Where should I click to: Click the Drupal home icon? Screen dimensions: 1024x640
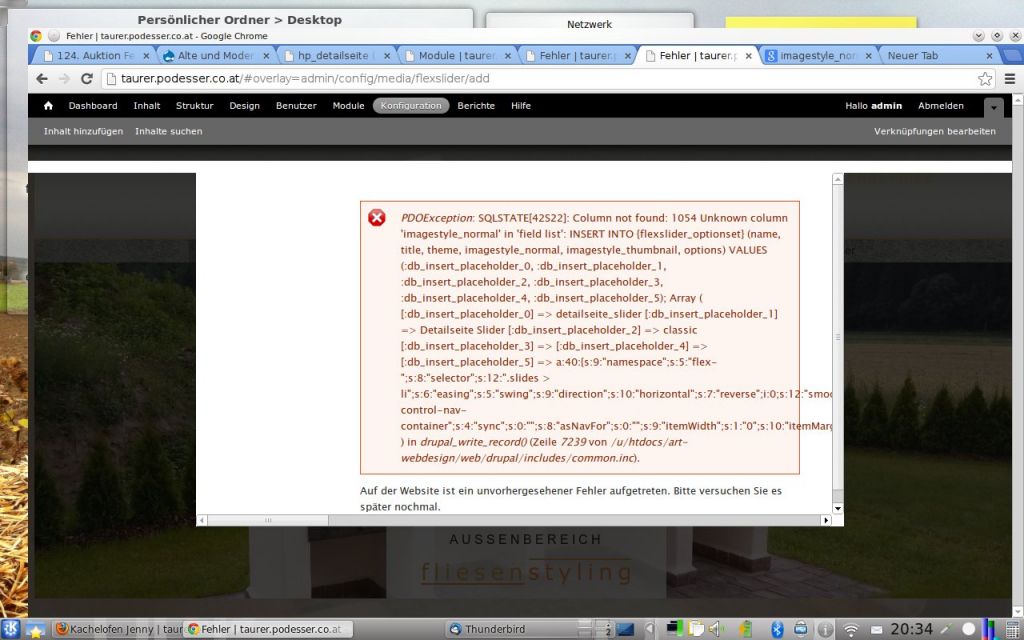coord(48,105)
